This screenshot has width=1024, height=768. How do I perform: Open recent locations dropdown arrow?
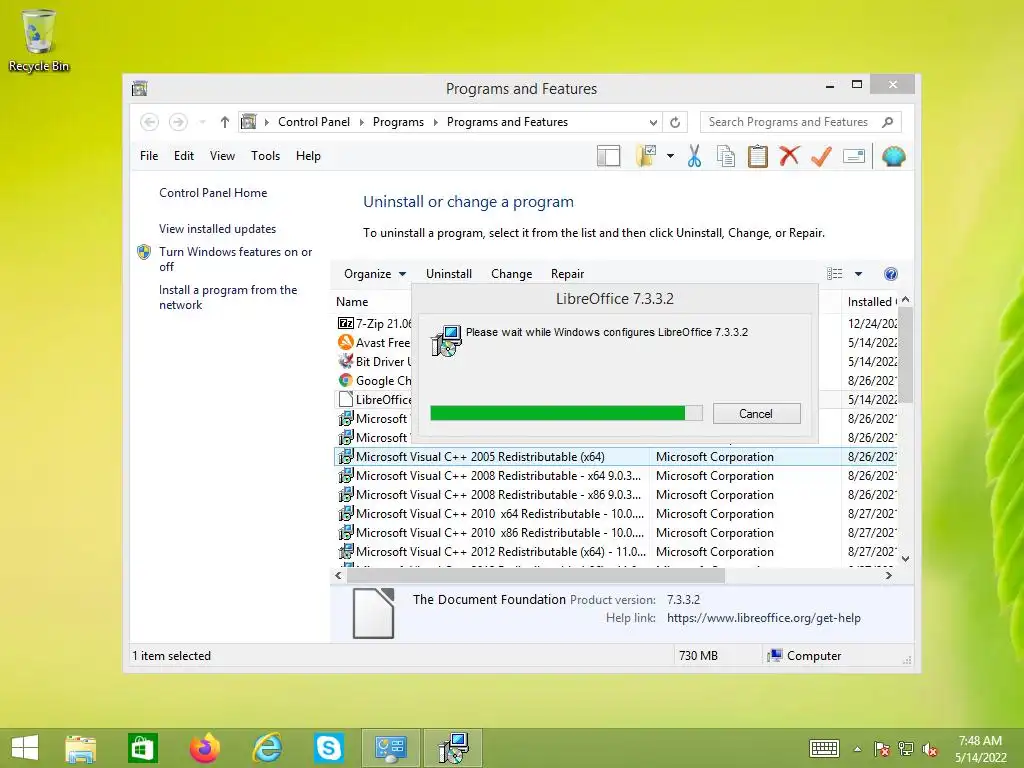[202, 122]
